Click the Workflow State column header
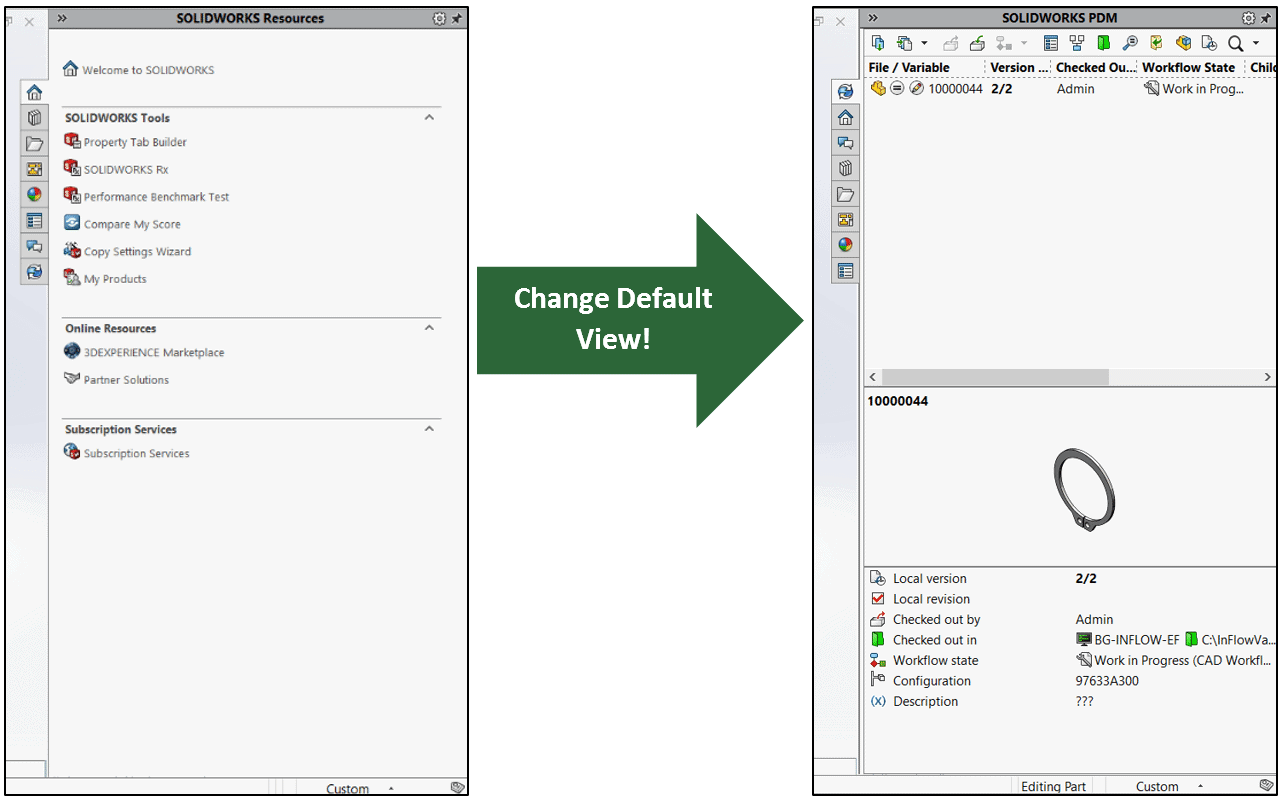Image resolution: width=1283 pixels, height=802 pixels. tap(1191, 67)
